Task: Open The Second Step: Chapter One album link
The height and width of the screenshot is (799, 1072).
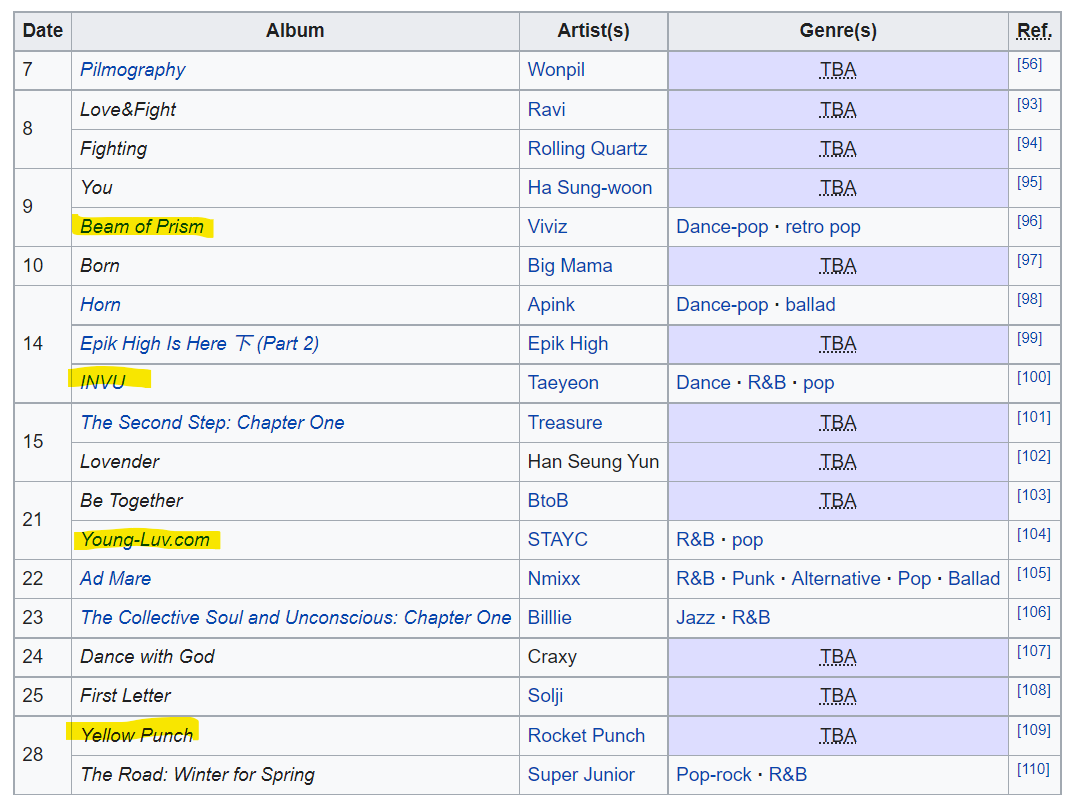Action: (x=212, y=422)
